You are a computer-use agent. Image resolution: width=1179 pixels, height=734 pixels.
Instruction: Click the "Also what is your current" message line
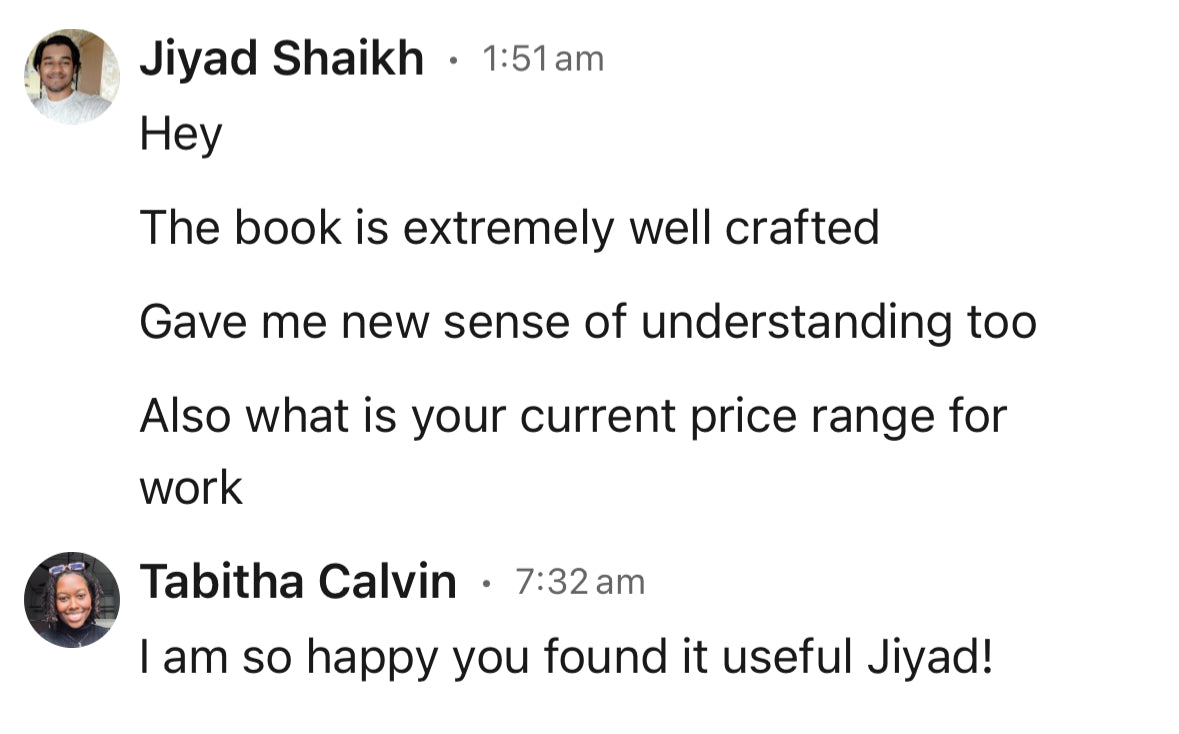(x=572, y=416)
